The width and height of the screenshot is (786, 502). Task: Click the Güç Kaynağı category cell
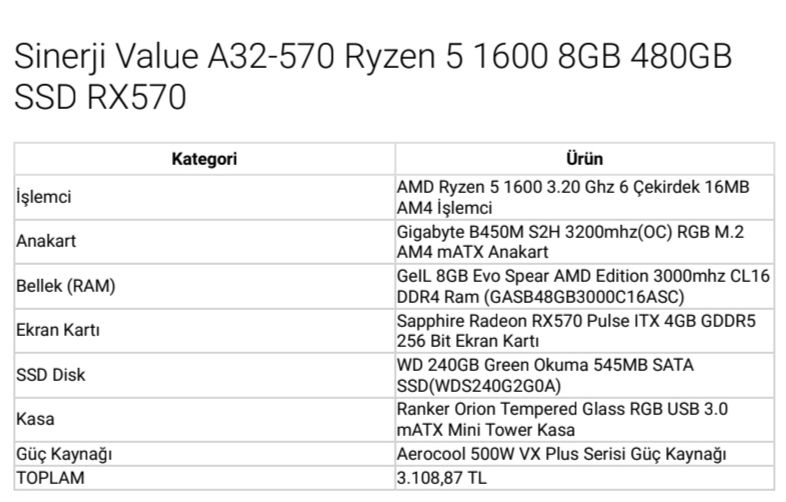(205, 454)
